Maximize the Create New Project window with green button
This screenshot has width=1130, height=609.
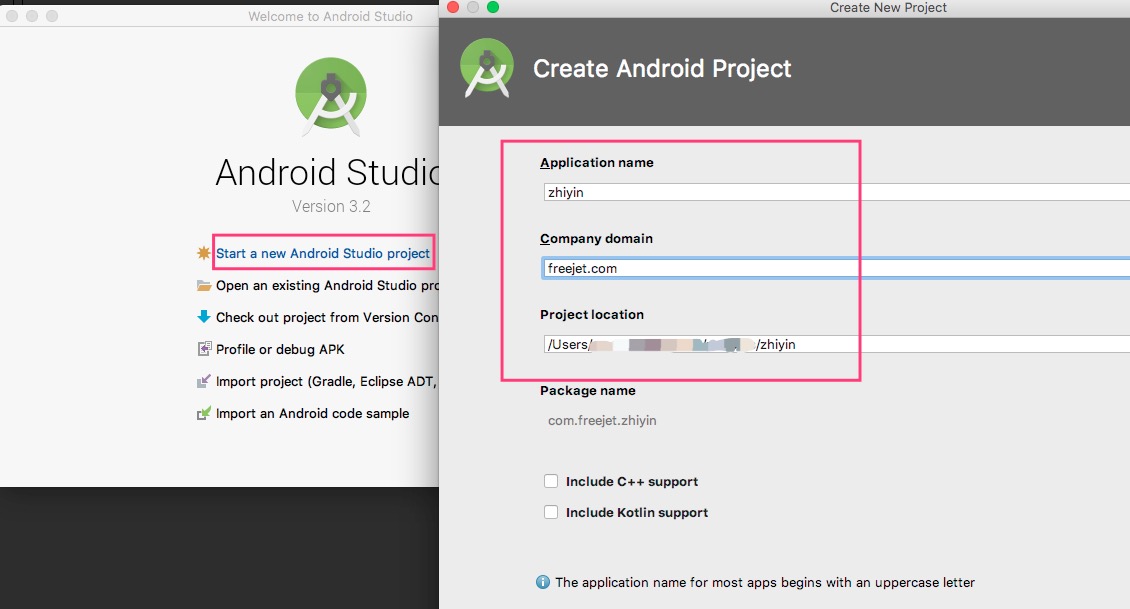[x=493, y=7]
